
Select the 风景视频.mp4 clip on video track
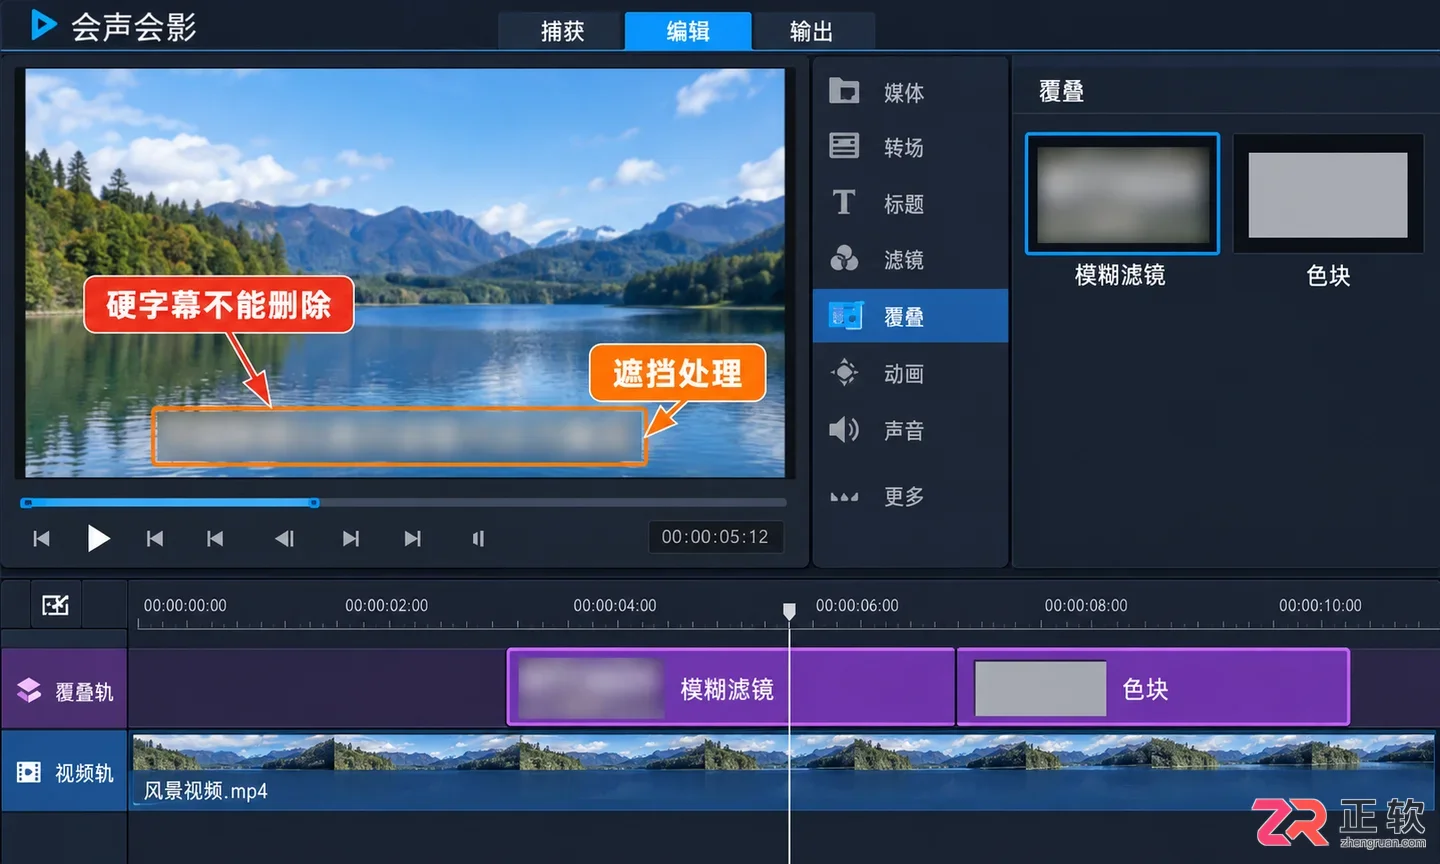782,770
